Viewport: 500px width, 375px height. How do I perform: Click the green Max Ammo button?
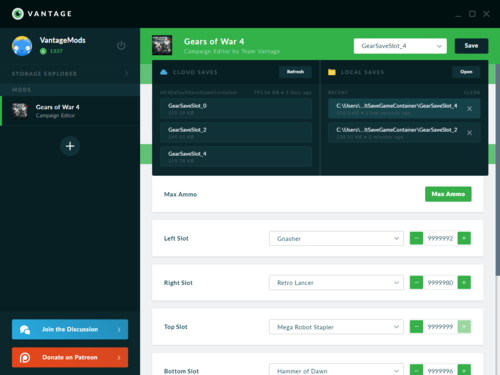pos(448,194)
